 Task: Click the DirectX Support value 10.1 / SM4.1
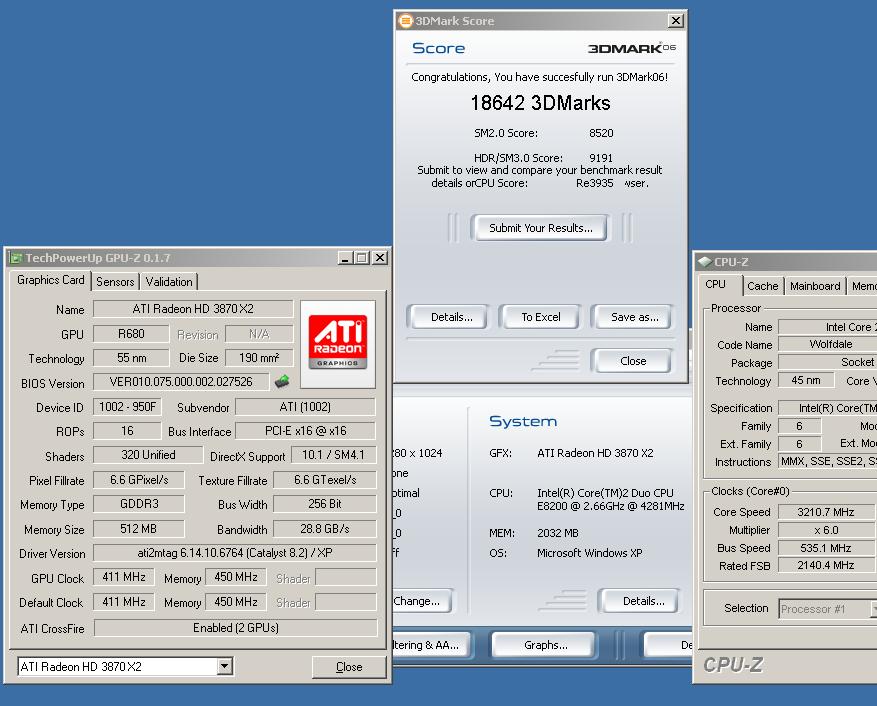(x=333, y=455)
